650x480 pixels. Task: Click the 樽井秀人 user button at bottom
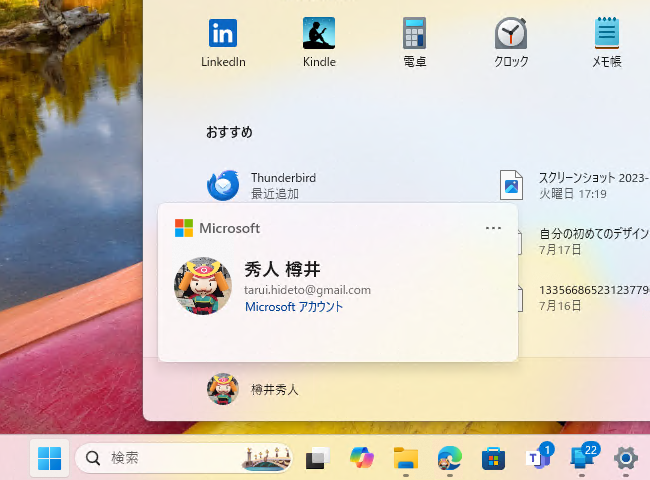pyautogui.click(x=253, y=389)
